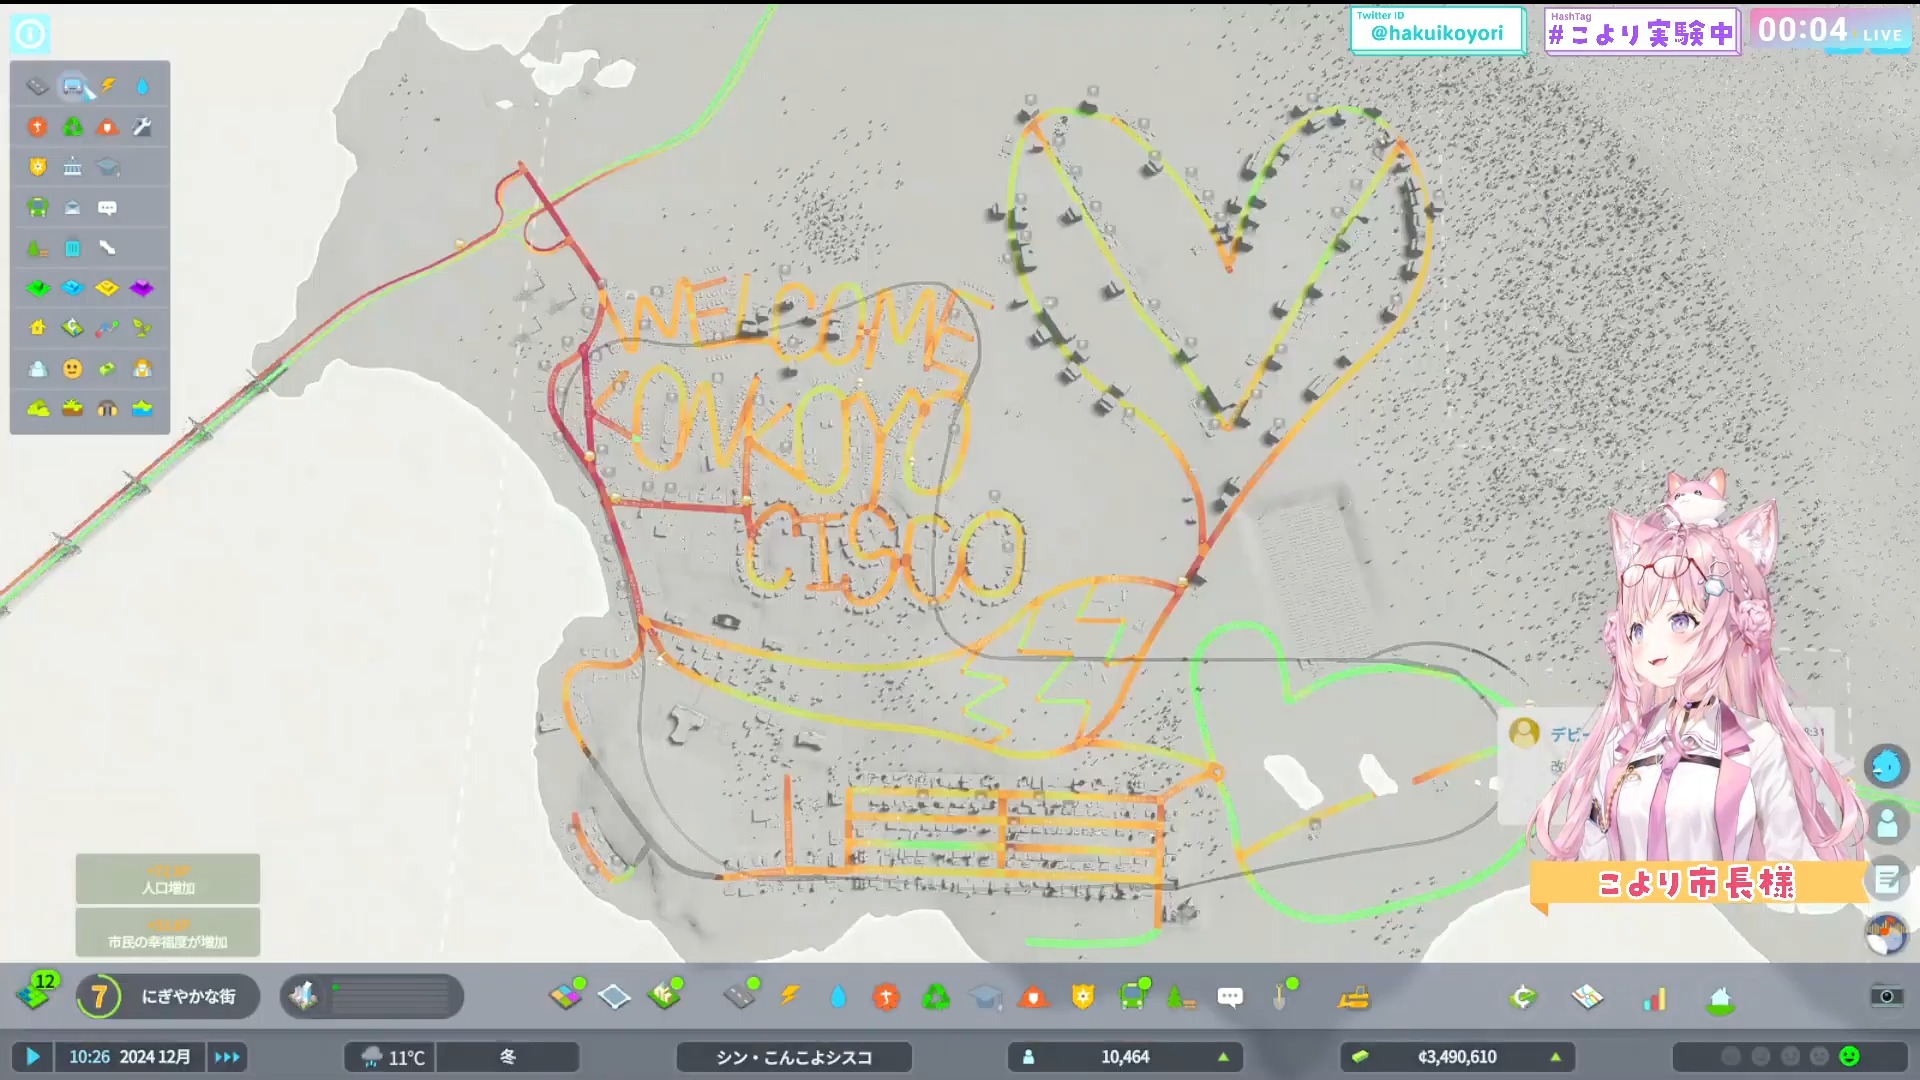The image size is (1920, 1080).
Task: Open the cyan trash bin info view
Action: point(73,248)
